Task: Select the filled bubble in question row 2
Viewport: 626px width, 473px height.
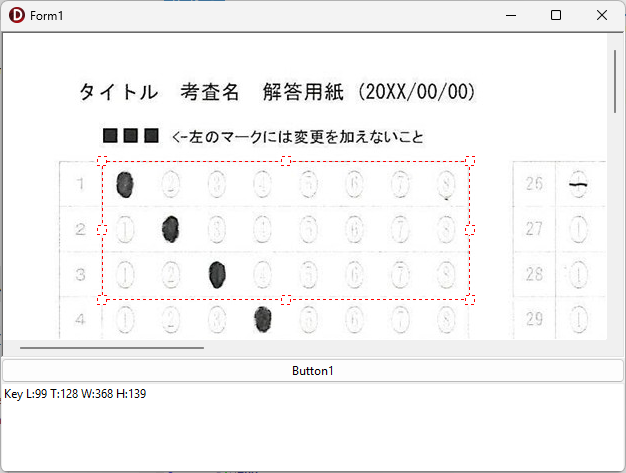Action: [171, 229]
